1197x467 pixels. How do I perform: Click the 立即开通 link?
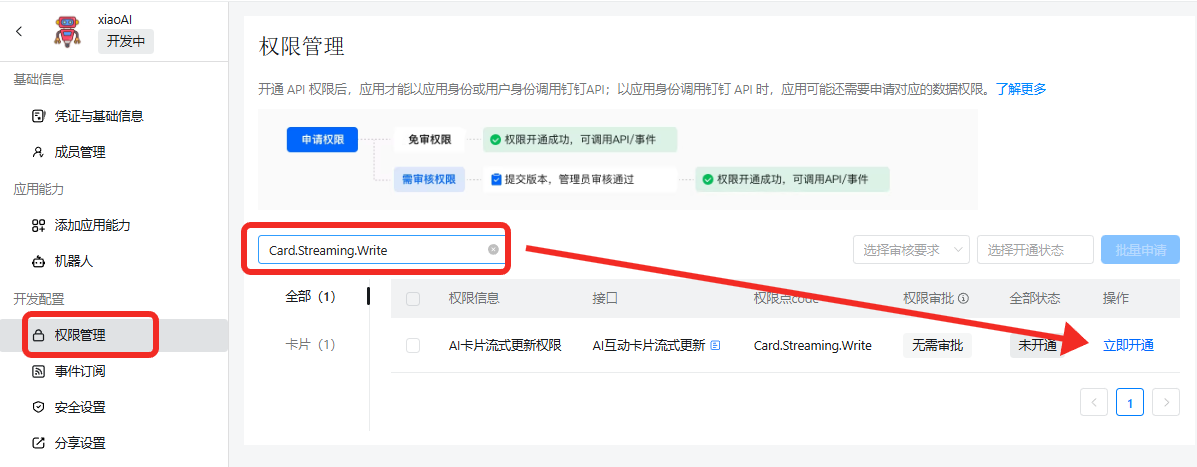pos(1128,345)
